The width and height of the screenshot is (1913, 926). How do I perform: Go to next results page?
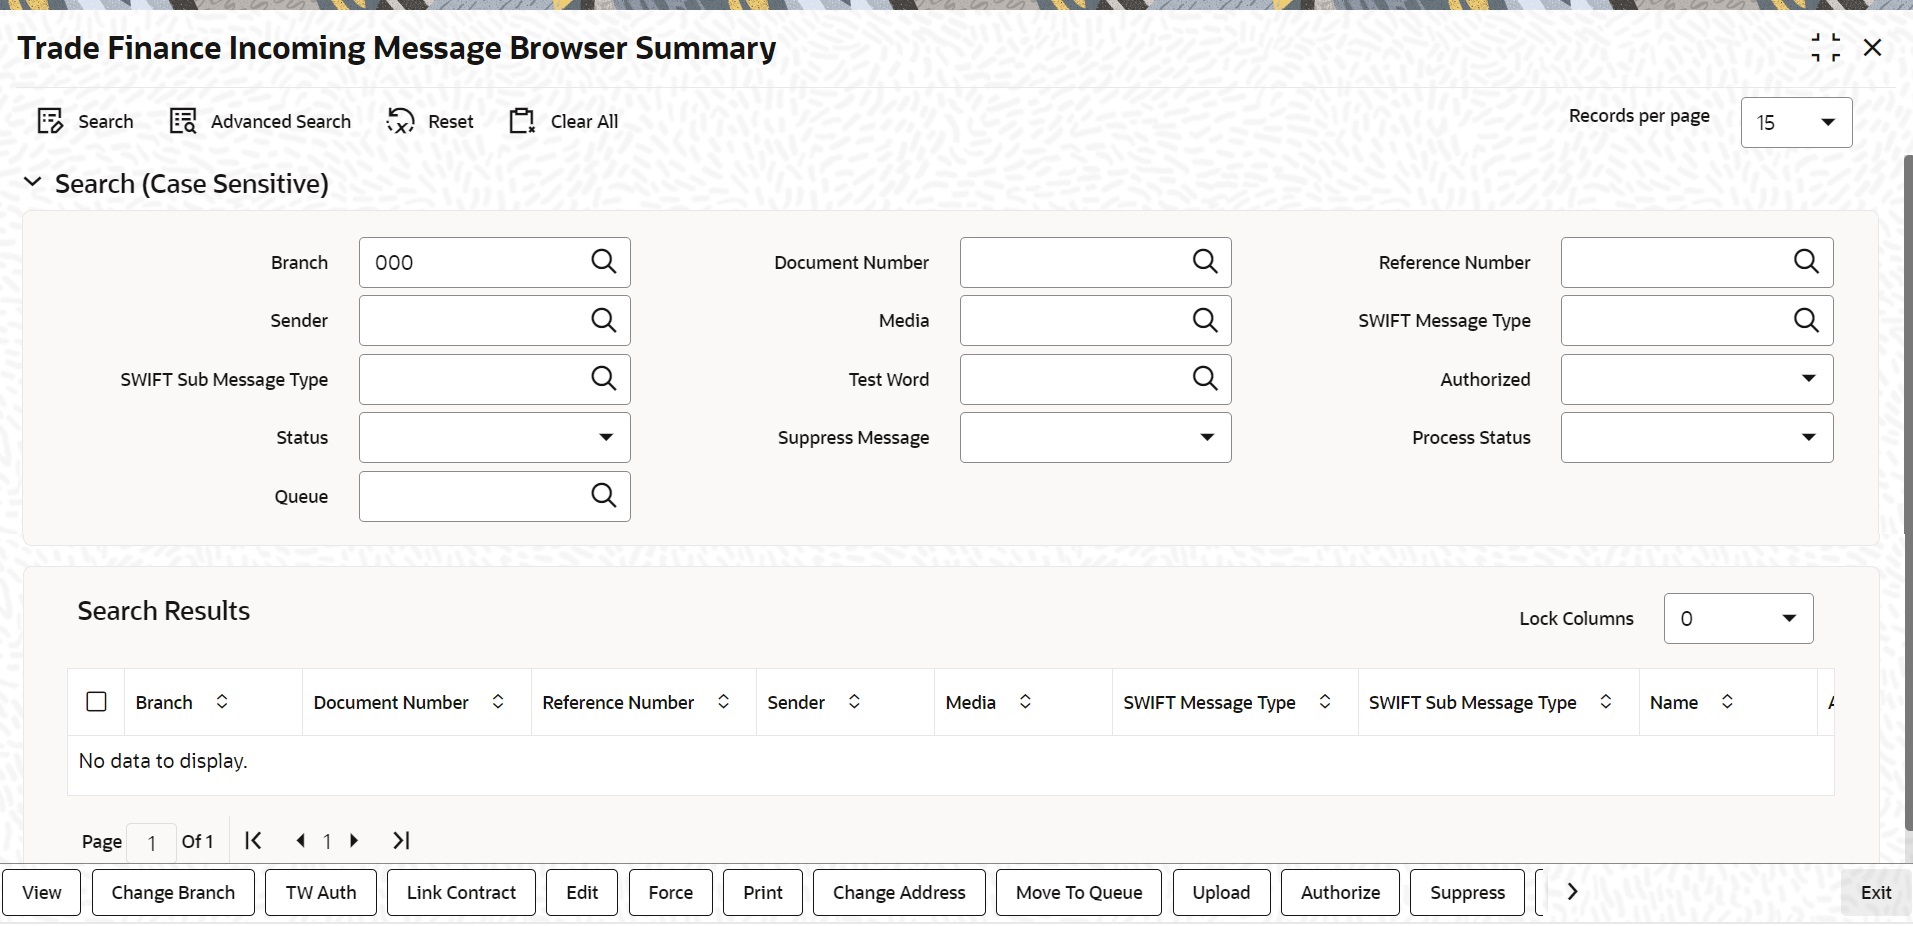pos(354,841)
